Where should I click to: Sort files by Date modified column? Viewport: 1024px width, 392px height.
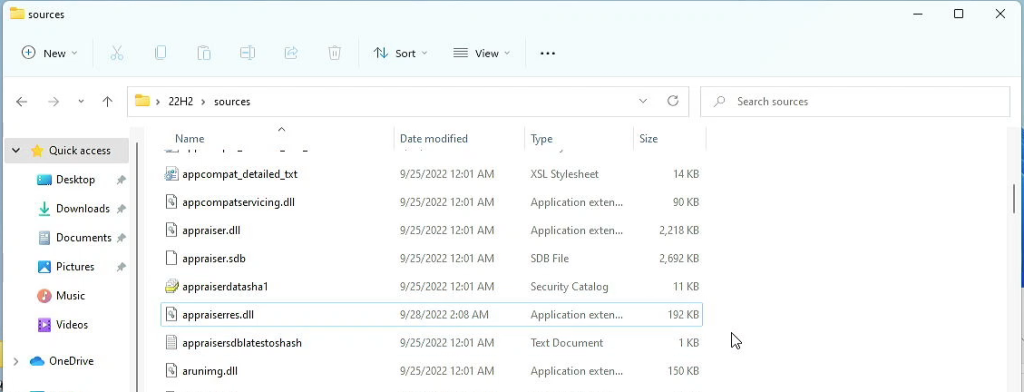[434, 139]
